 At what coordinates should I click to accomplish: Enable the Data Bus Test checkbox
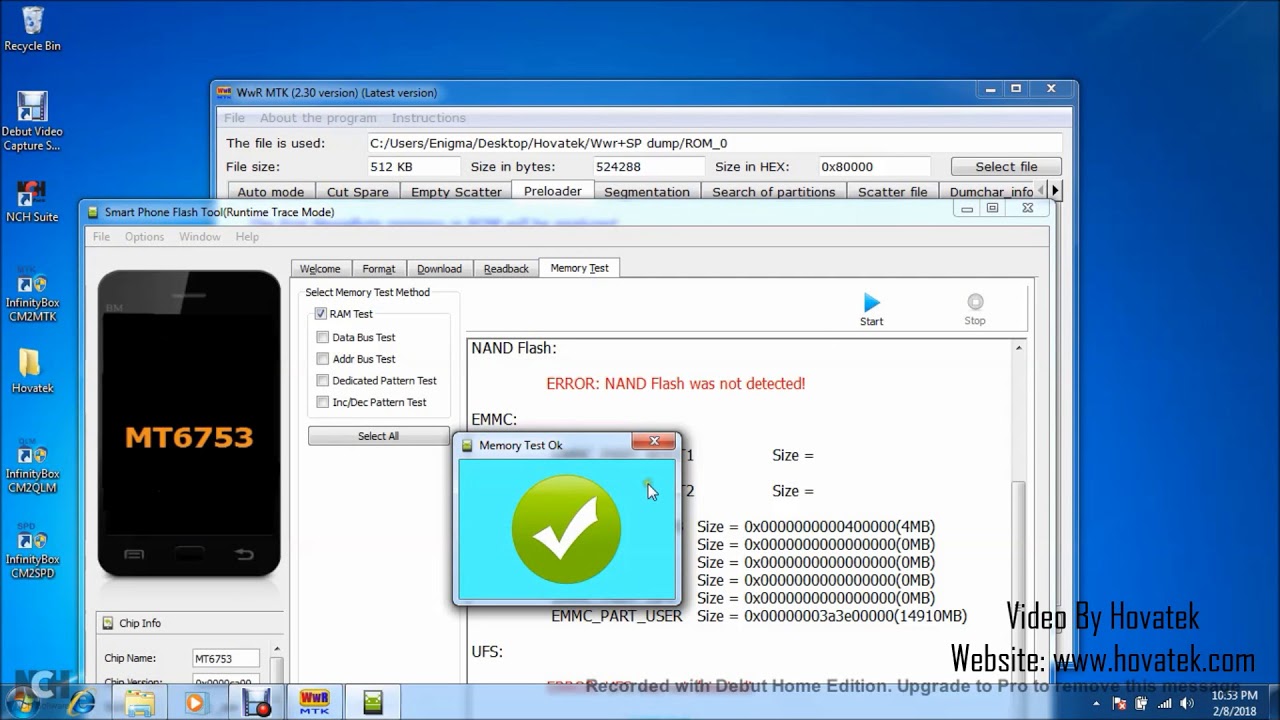pos(322,337)
